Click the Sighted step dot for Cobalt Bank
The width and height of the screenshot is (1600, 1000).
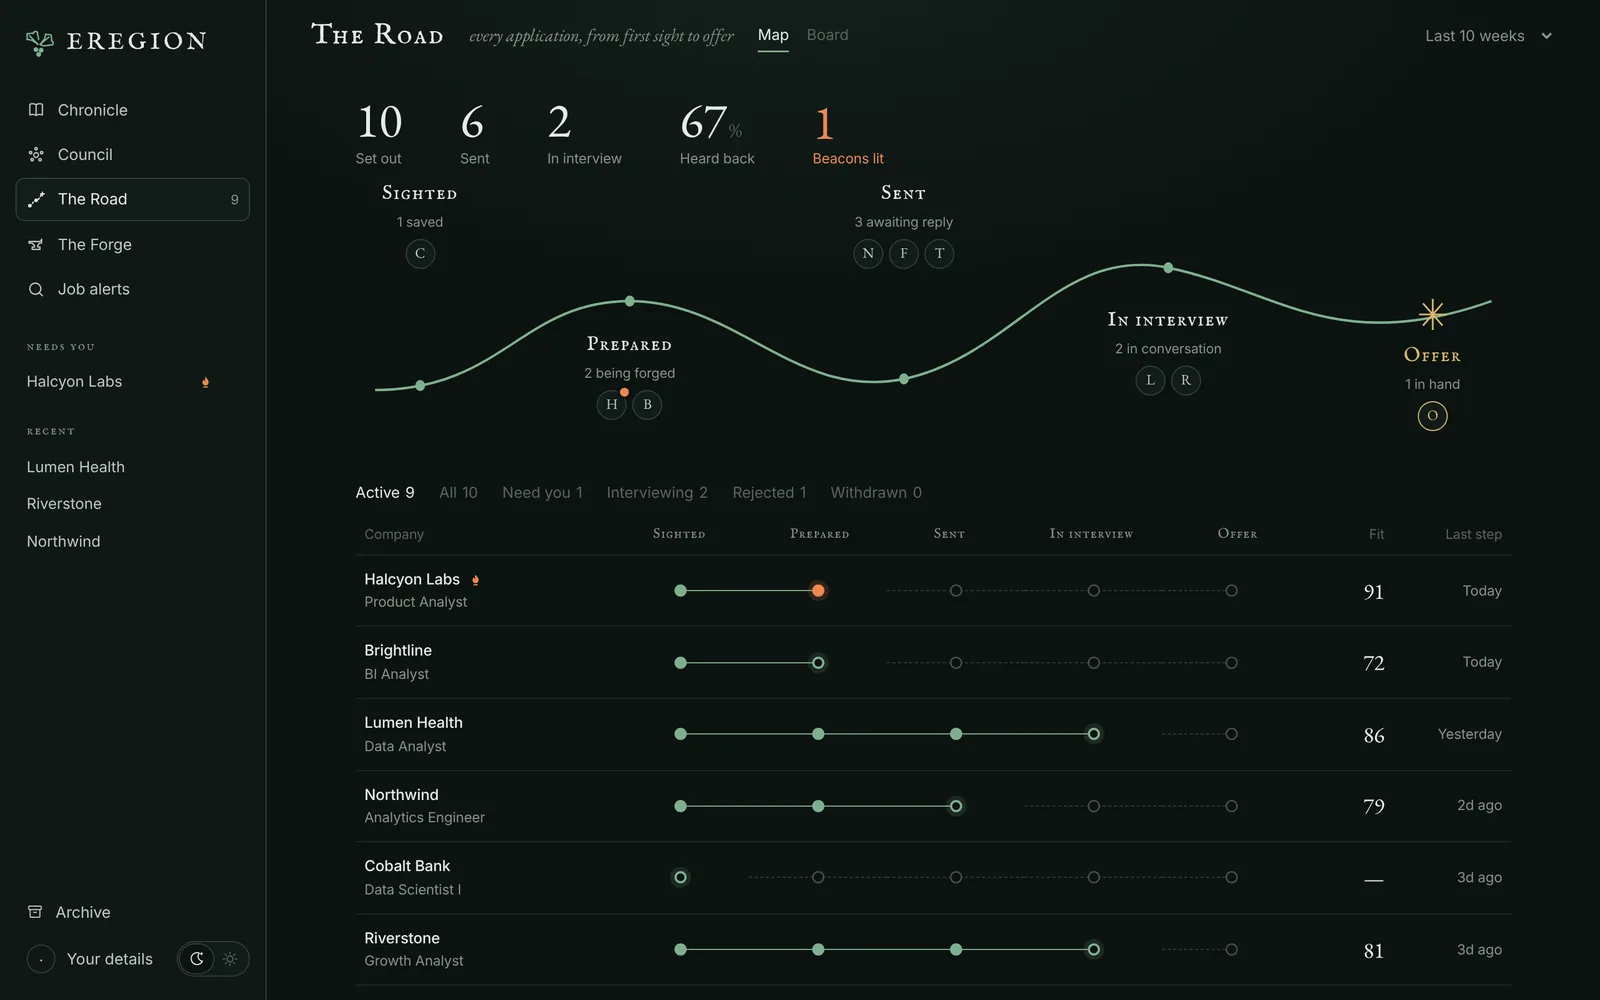pyautogui.click(x=680, y=878)
